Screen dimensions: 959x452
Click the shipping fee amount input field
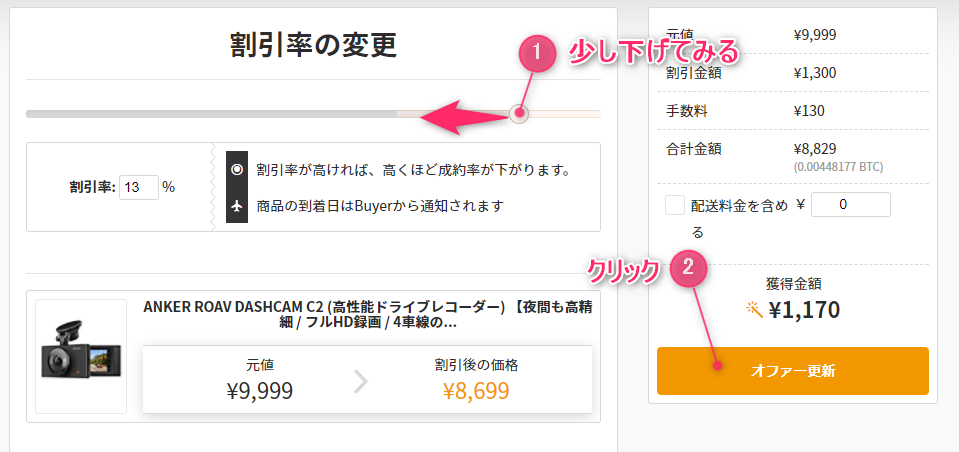(850, 205)
